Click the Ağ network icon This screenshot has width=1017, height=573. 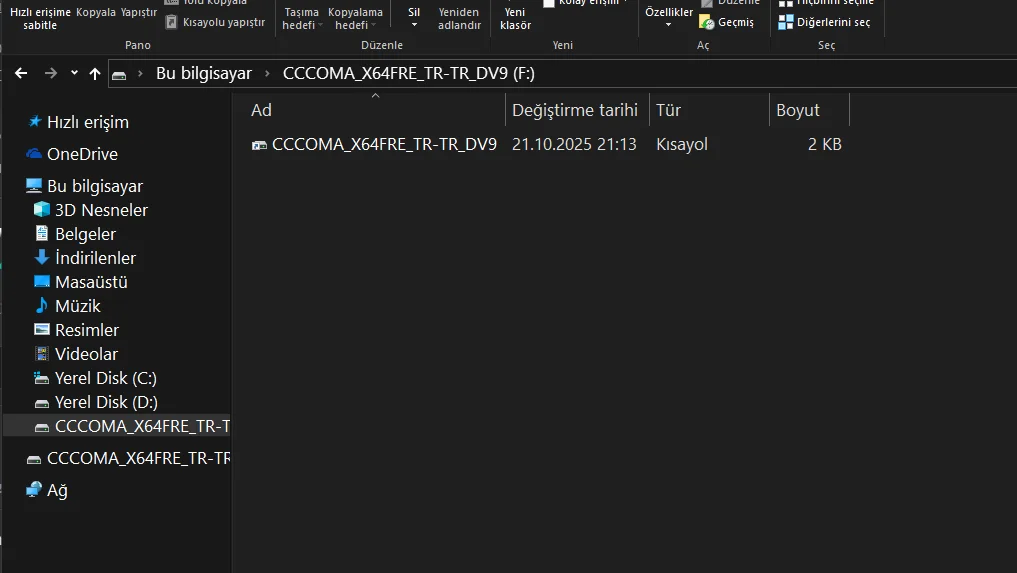pyautogui.click(x=34, y=489)
